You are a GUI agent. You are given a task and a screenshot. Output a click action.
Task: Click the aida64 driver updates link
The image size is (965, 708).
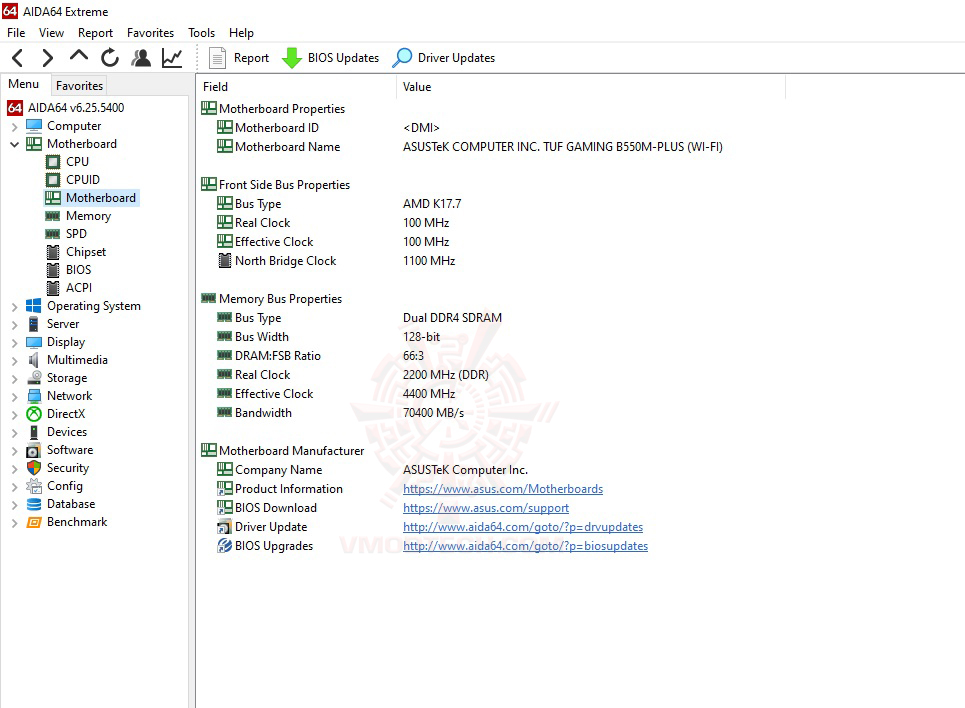522,526
